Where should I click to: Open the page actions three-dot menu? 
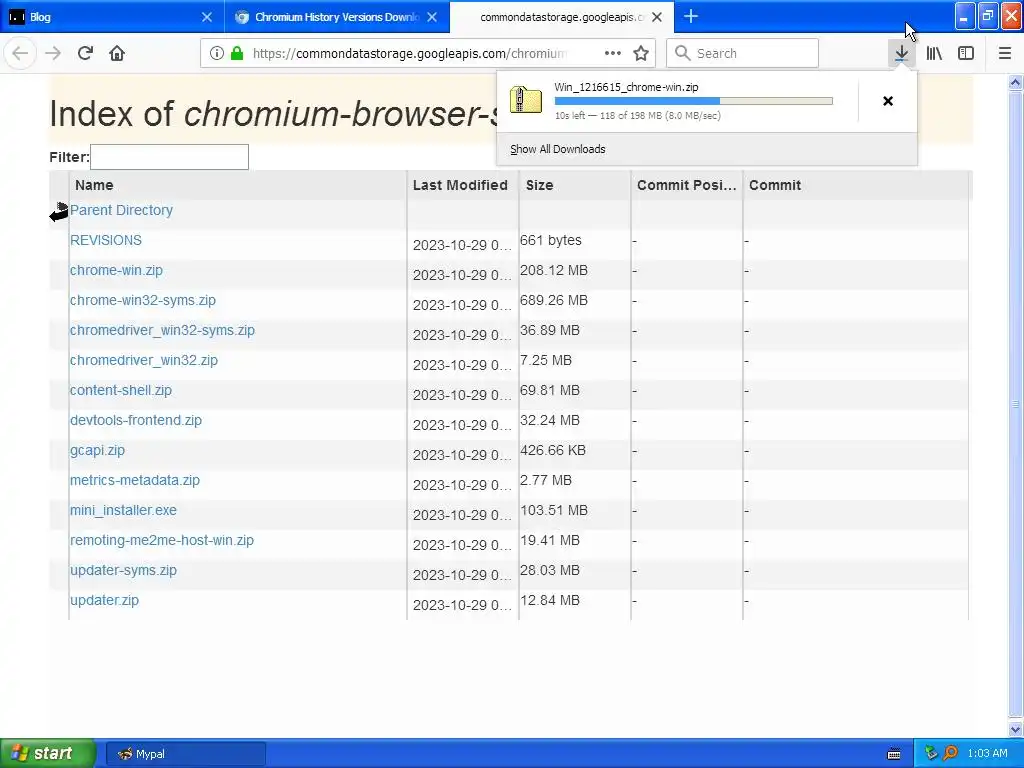point(613,53)
